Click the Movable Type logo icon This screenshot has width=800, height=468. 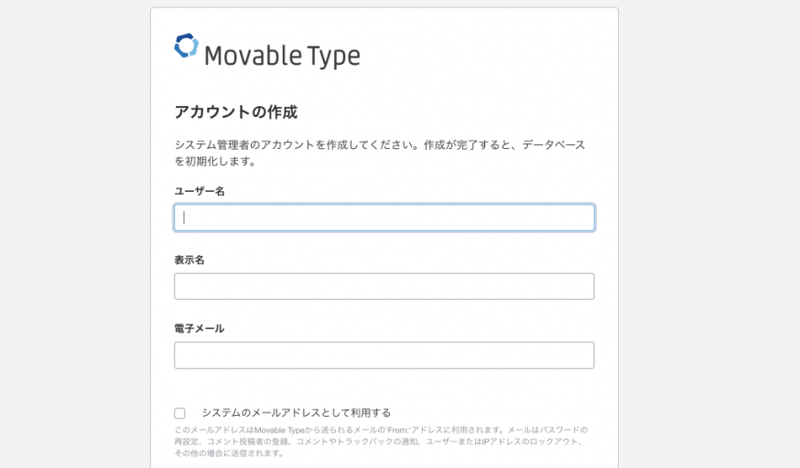(186, 47)
